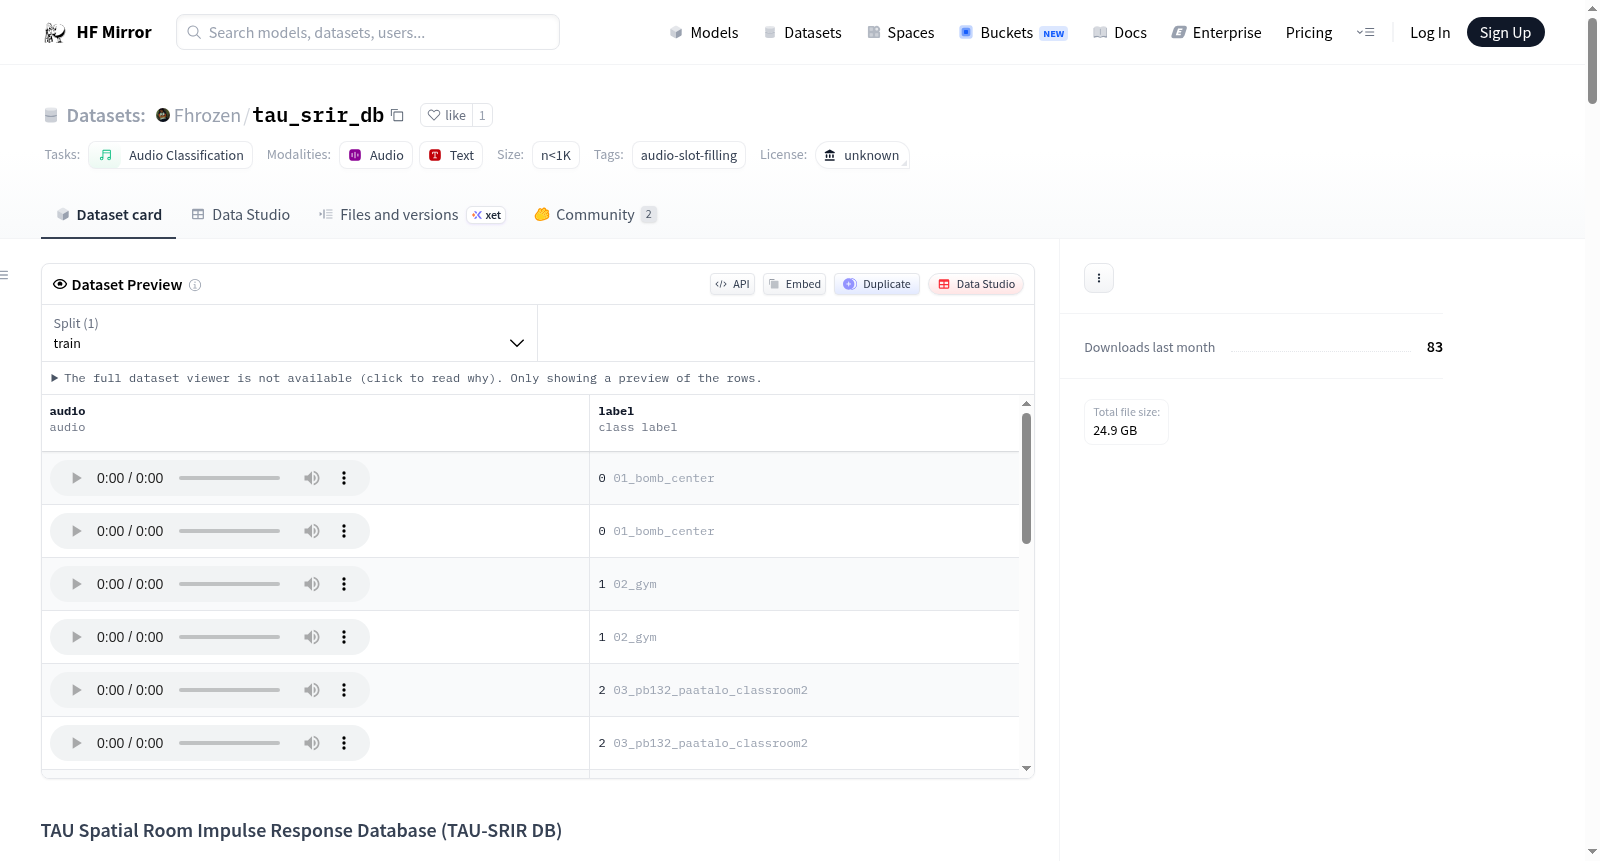Click the unknown license tag
Screen dimensions: 1600x861
tap(862, 155)
